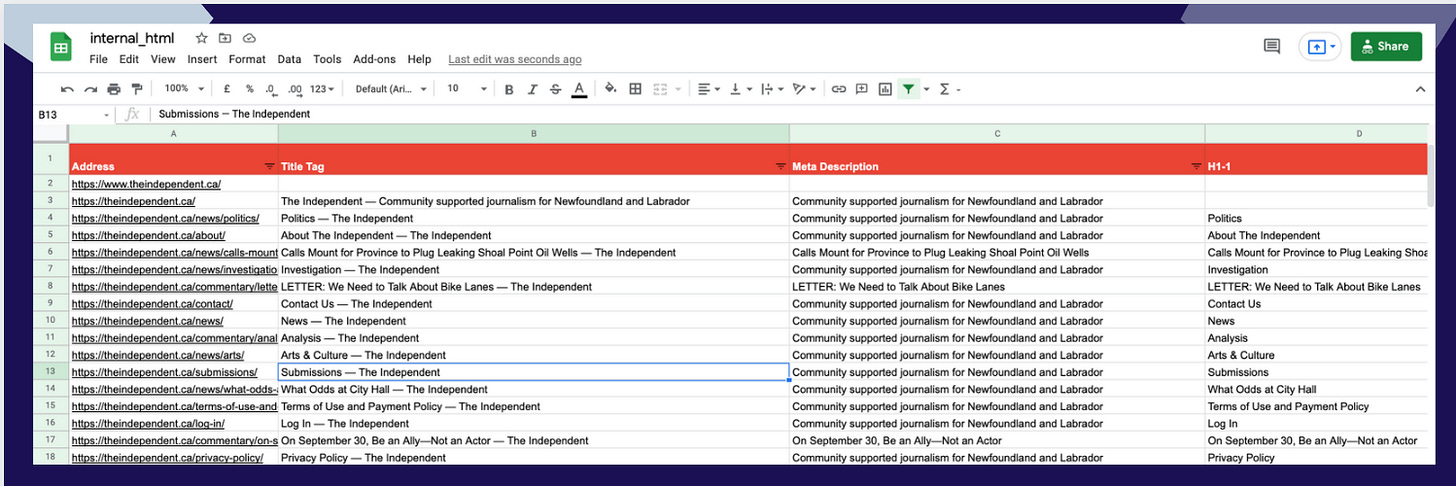Open the theindependent.ca/privacy-policy/ link
This screenshot has height=486, width=1456.
pyautogui.click(x=167, y=458)
